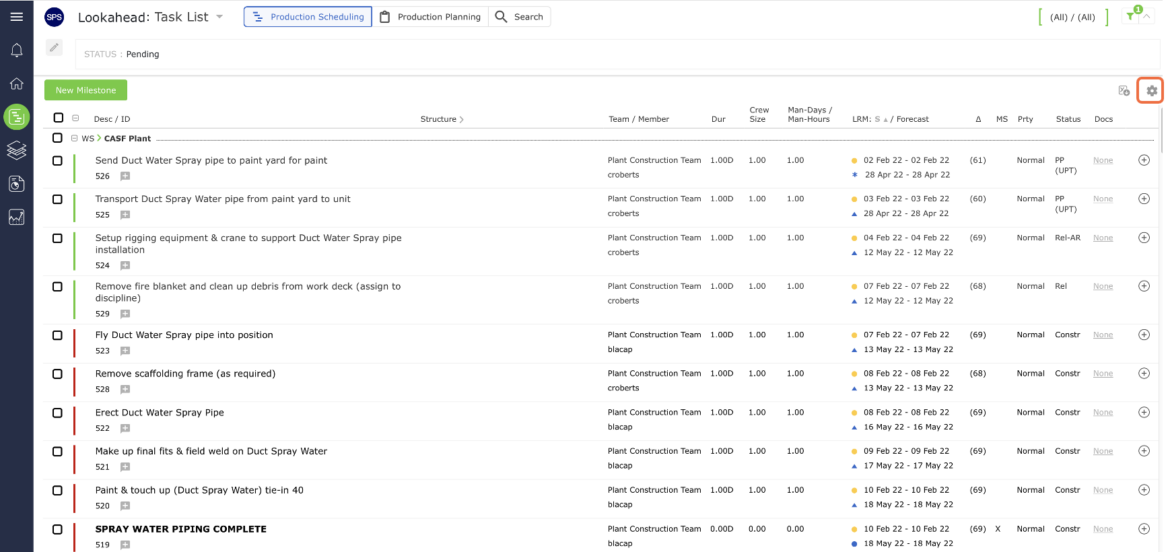Open Docs None link for task 525
1170x552 pixels.
pos(1103,199)
